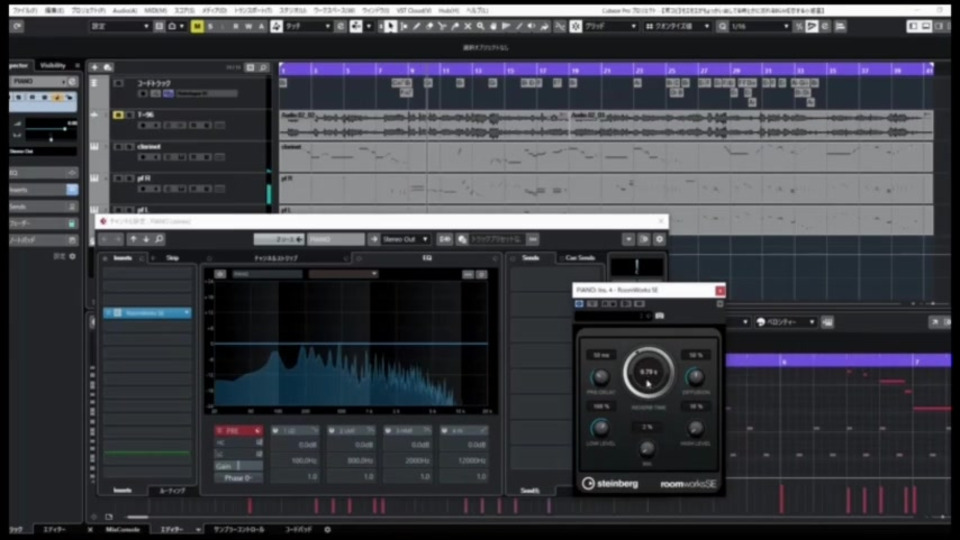Select the Play speaker tool in toolbar
This screenshot has height=540, width=960.
(x=531, y=26)
